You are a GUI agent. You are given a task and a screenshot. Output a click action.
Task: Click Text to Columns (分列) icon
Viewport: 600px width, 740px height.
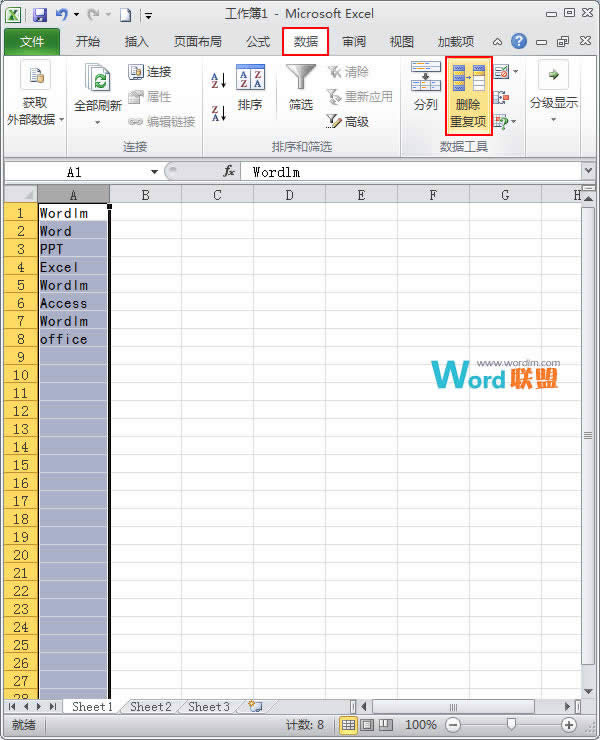click(425, 76)
